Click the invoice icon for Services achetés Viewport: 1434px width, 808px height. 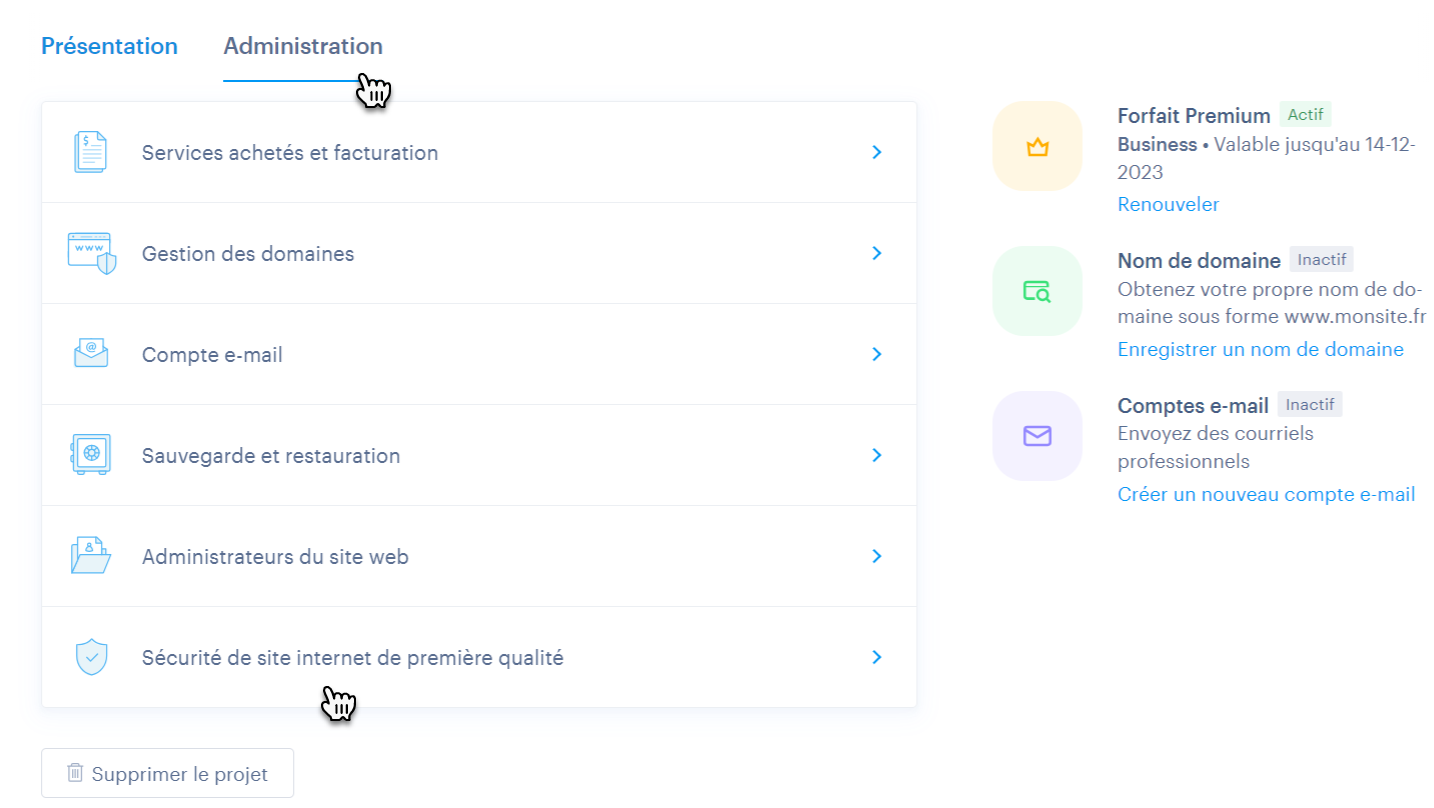[x=90, y=153]
